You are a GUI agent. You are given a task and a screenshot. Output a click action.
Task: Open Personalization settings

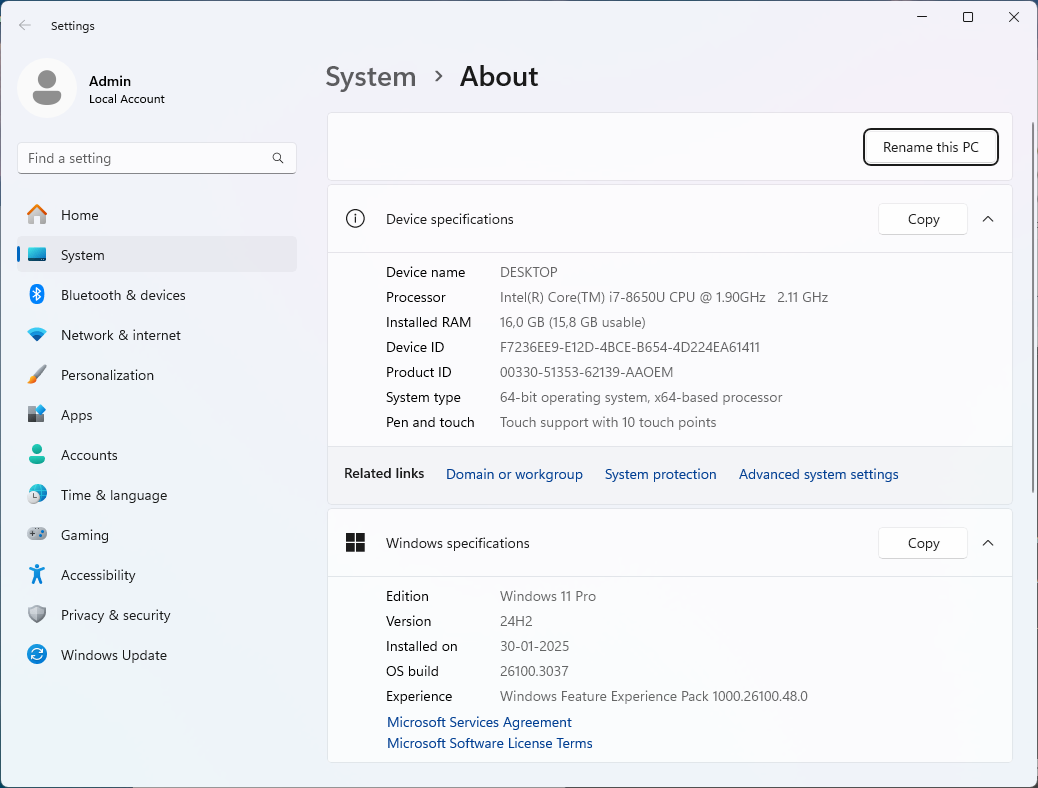coord(157,375)
